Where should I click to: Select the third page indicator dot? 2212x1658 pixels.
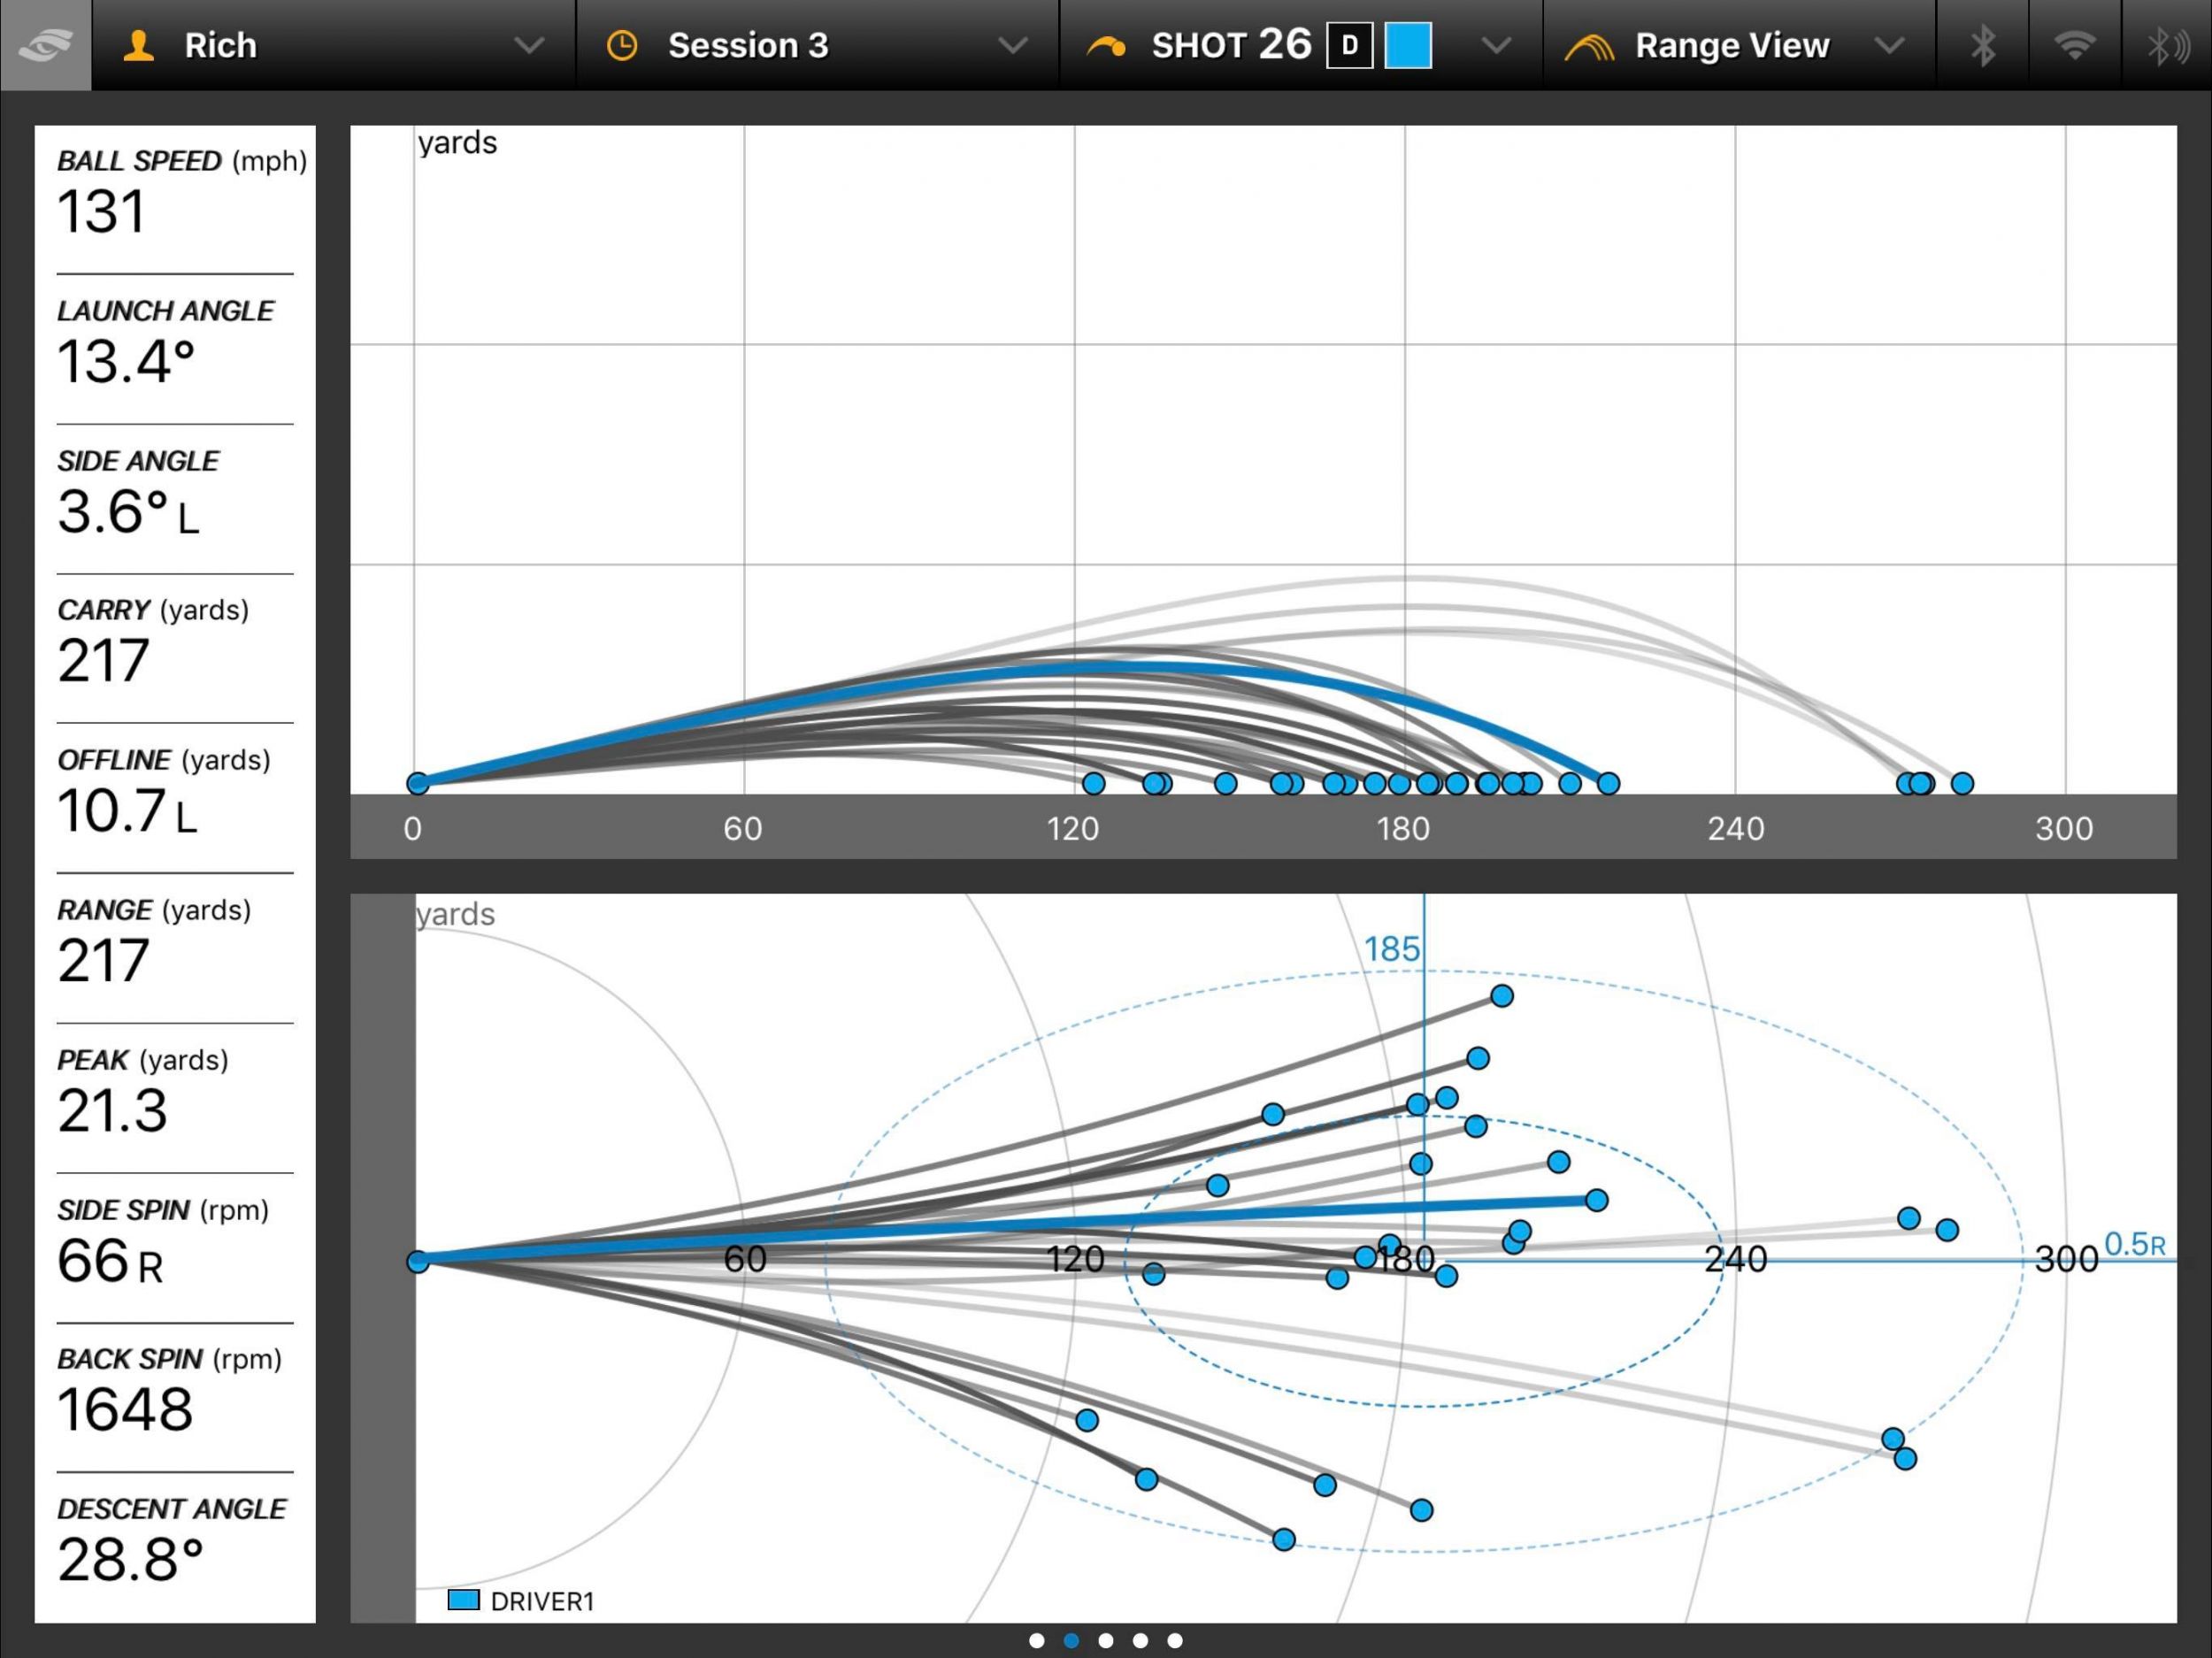1105,1640
